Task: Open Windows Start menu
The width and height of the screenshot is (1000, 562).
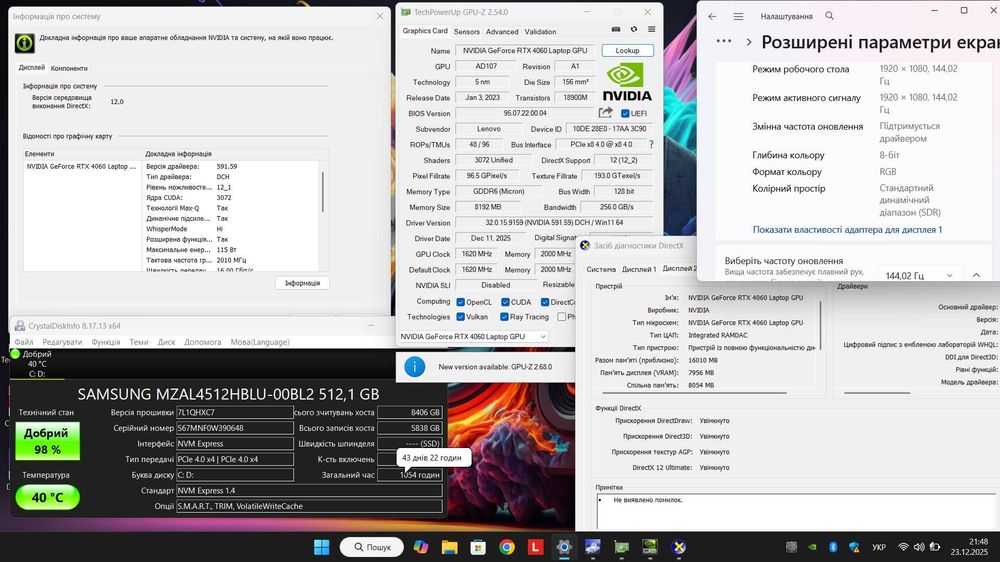Action: (322, 547)
